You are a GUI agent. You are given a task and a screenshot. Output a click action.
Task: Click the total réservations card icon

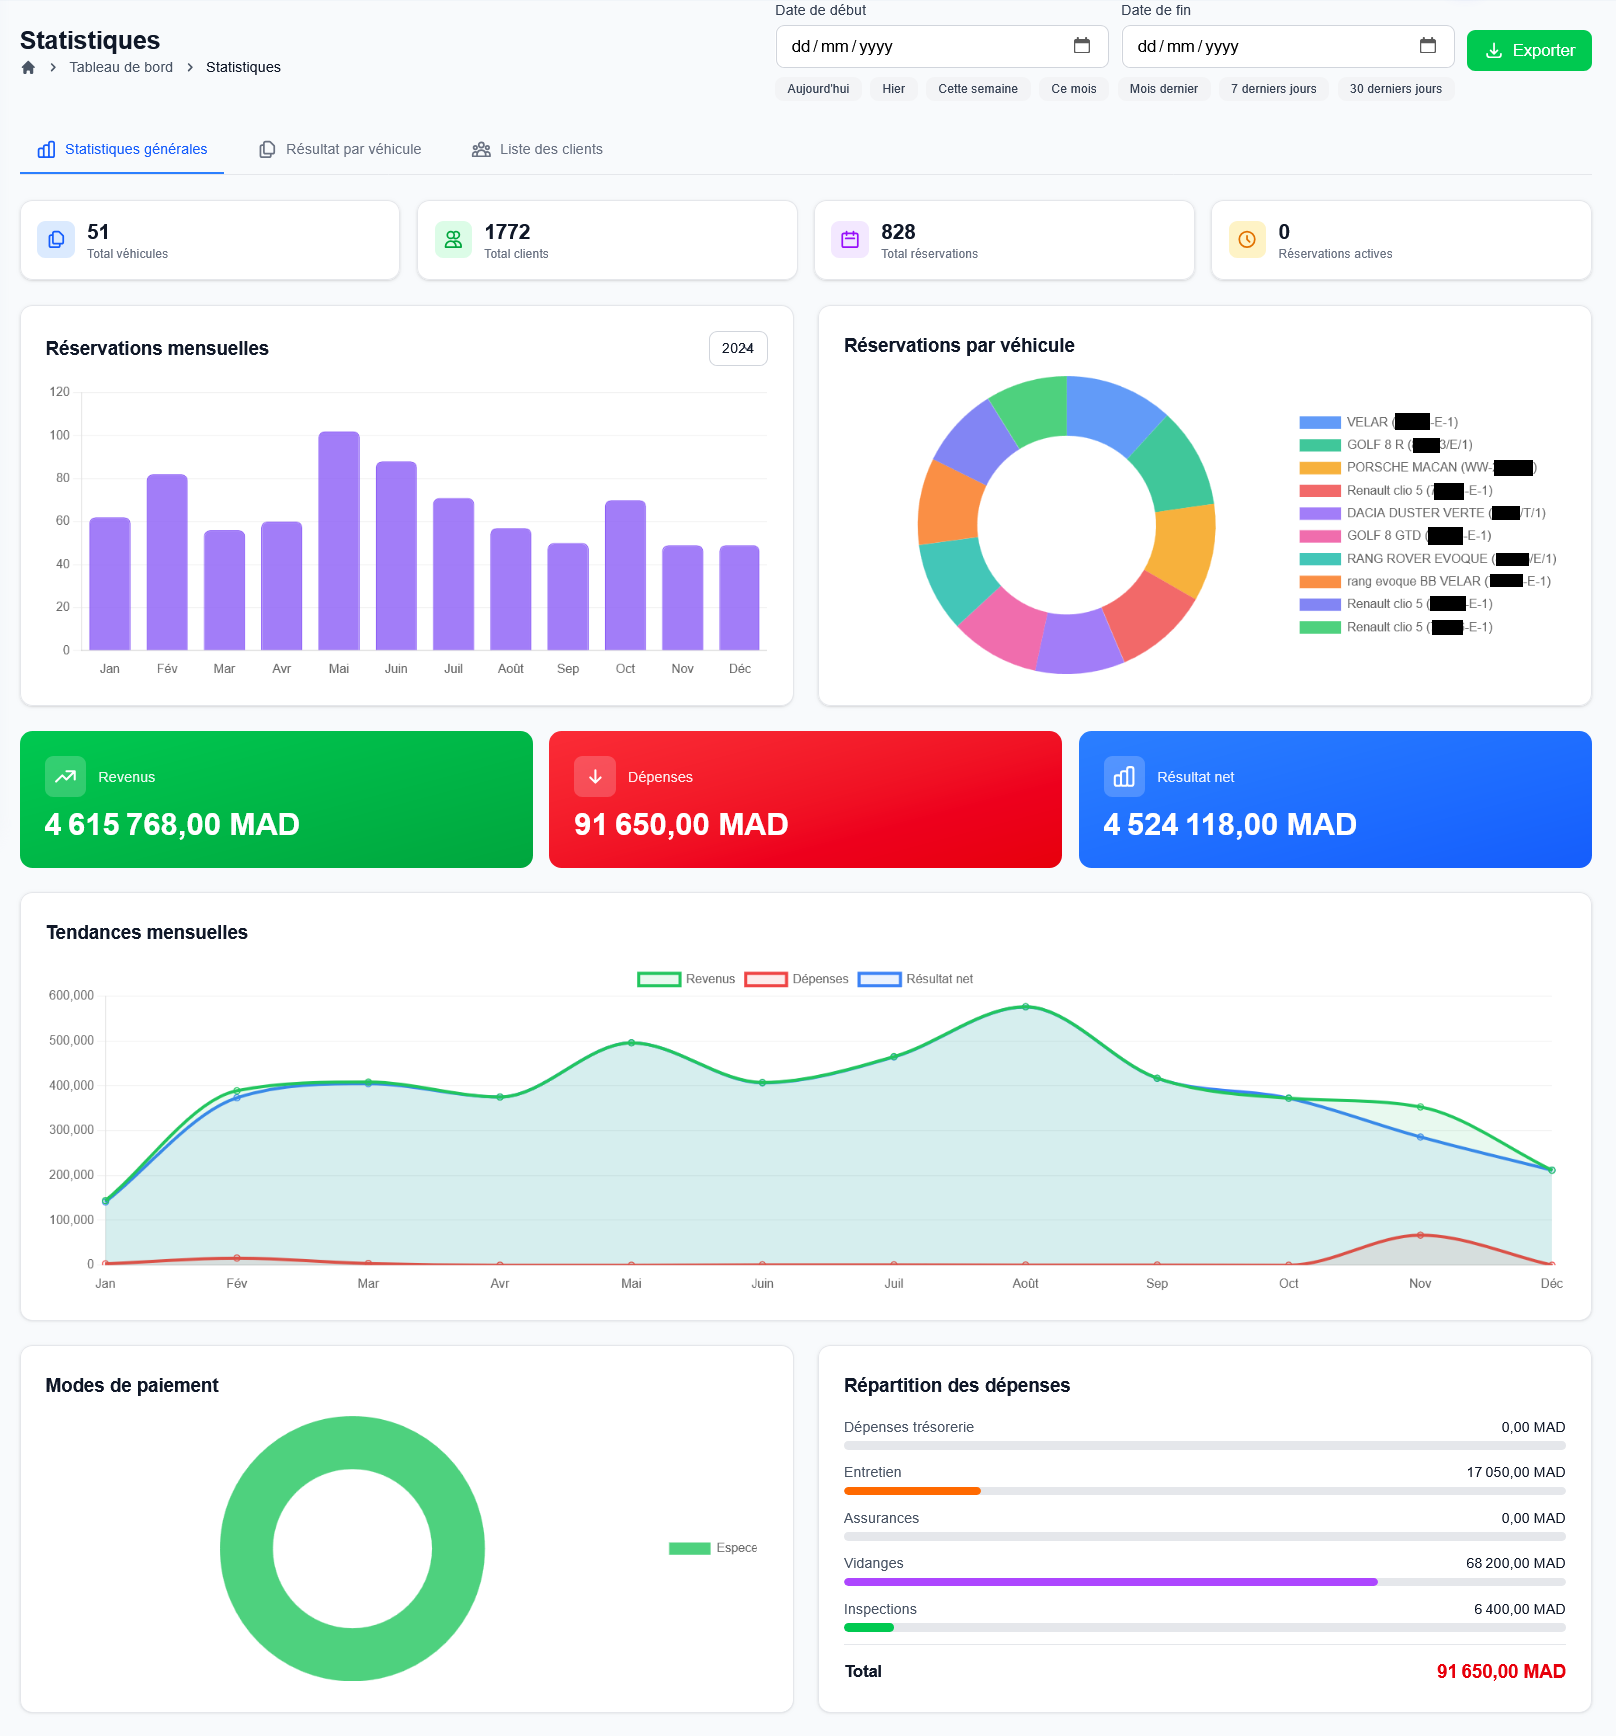tap(849, 239)
